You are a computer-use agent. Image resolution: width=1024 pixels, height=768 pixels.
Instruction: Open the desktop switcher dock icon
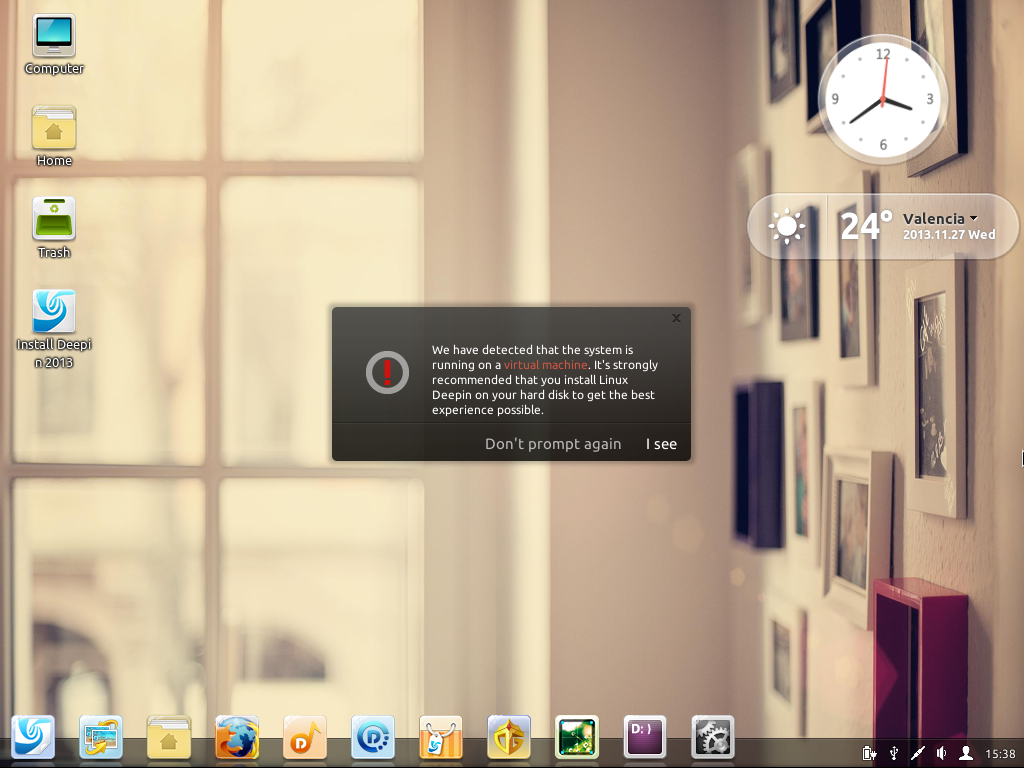(x=101, y=737)
